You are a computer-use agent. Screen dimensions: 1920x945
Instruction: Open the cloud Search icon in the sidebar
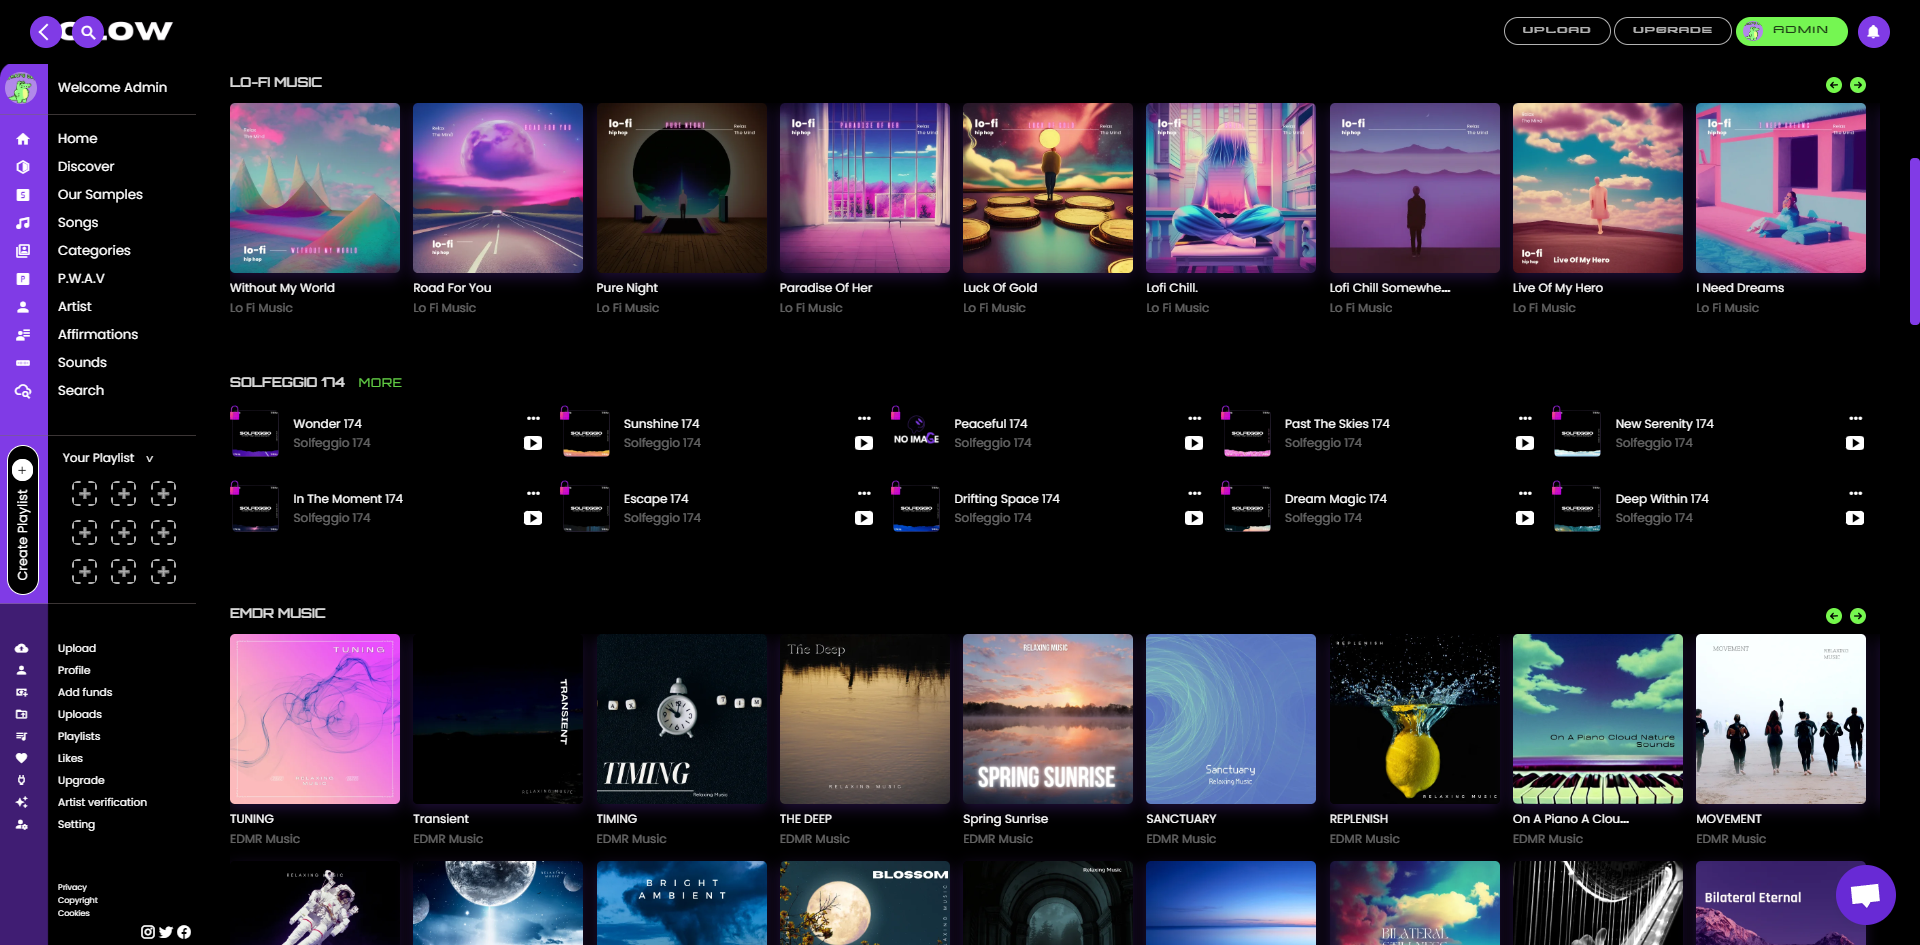pos(23,391)
